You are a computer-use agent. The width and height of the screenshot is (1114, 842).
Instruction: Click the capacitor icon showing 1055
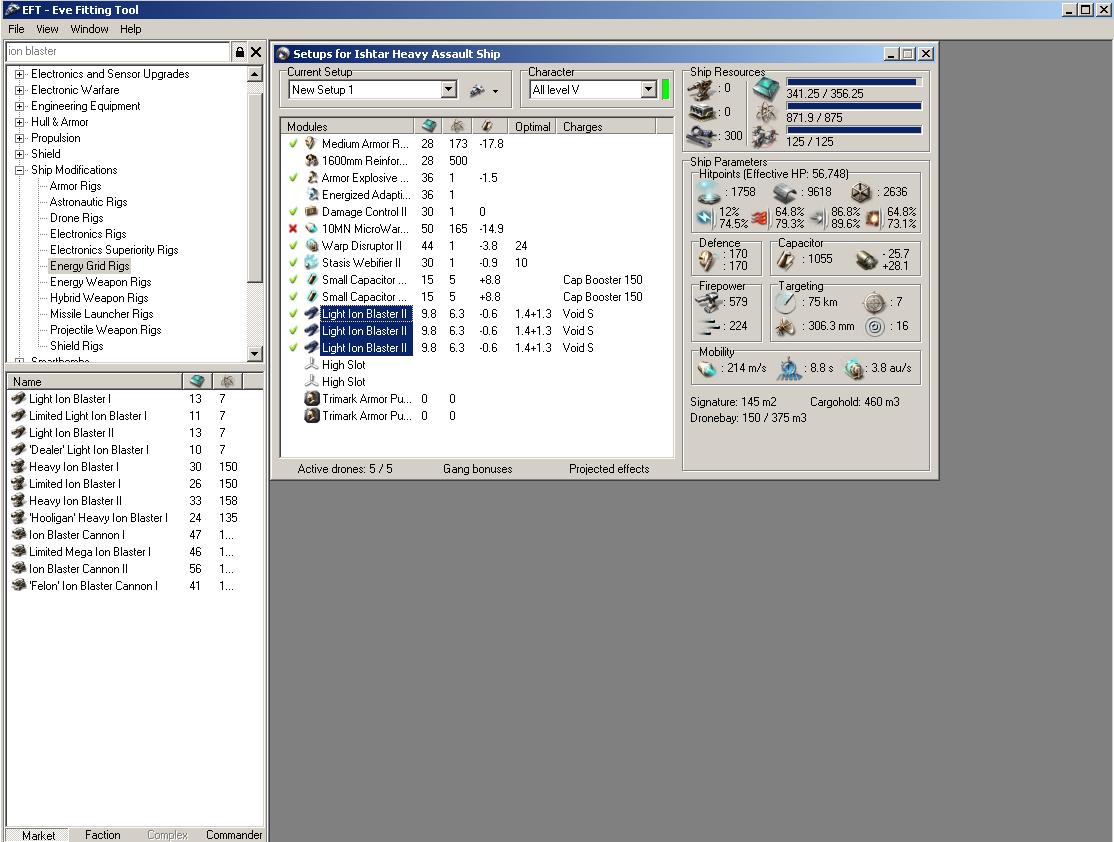click(x=785, y=260)
